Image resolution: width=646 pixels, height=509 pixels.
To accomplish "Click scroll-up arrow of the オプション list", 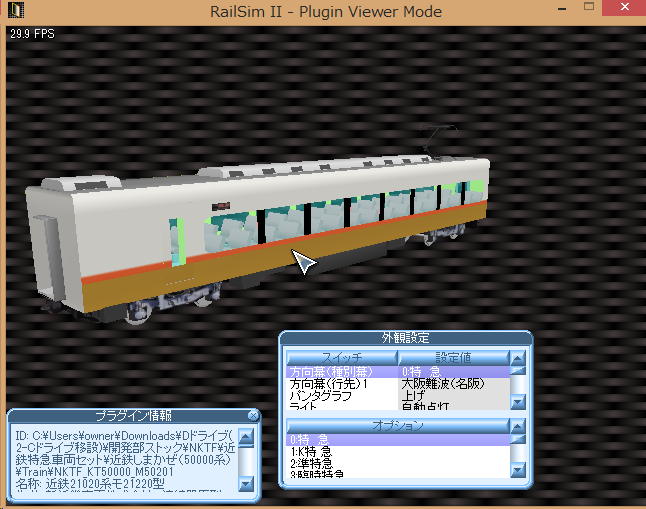I will click(518, 425).
